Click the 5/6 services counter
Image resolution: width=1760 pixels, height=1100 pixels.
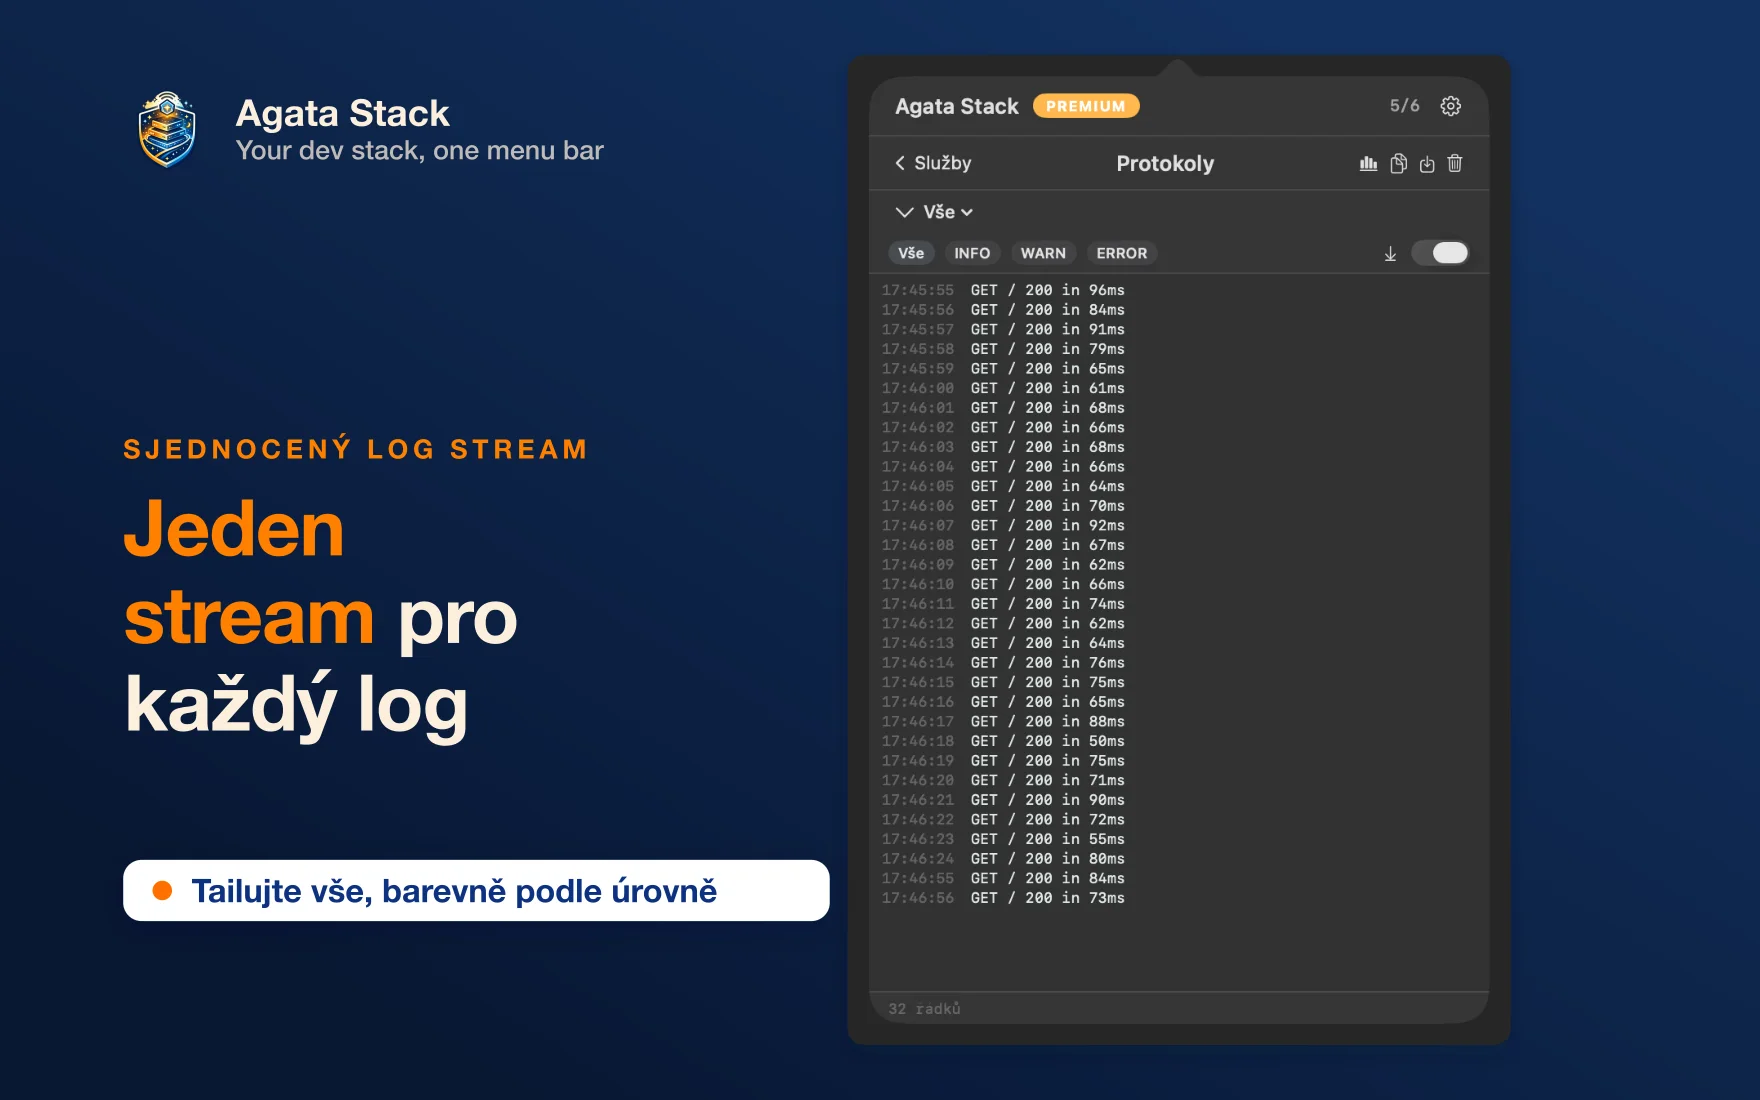1404,106
